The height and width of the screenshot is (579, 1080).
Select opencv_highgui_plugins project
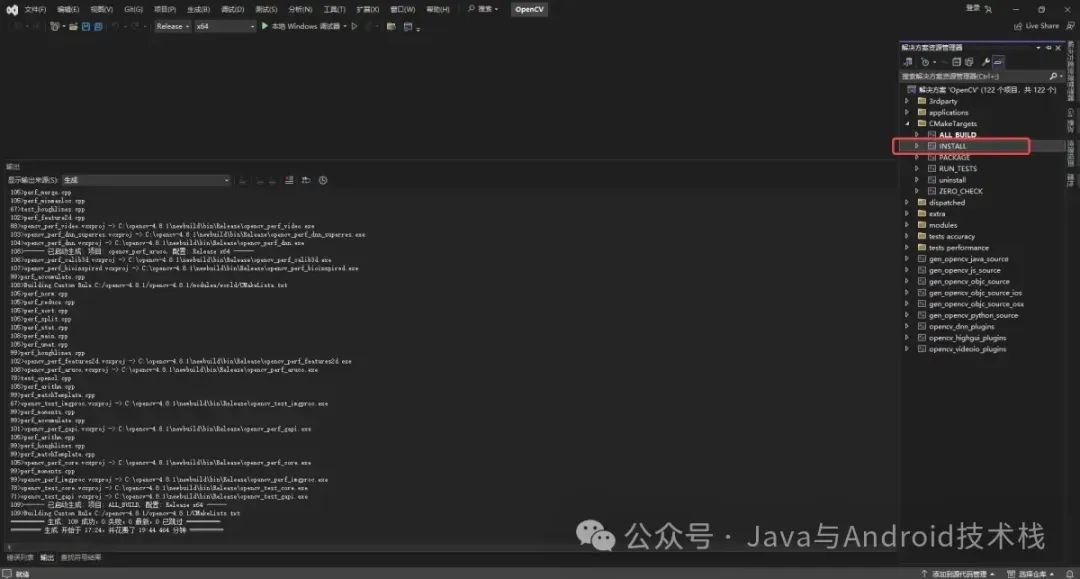(966, 338)
